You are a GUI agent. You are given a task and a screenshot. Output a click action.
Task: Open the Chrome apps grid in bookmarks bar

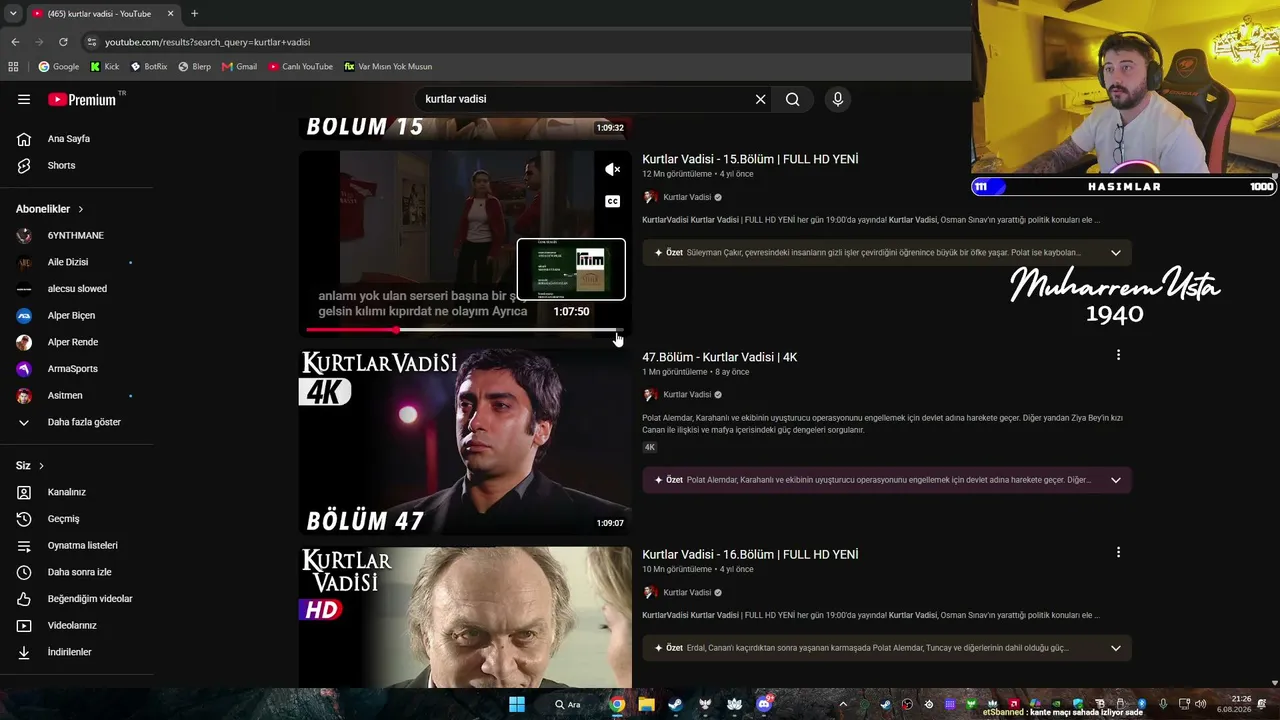(13, 67)
